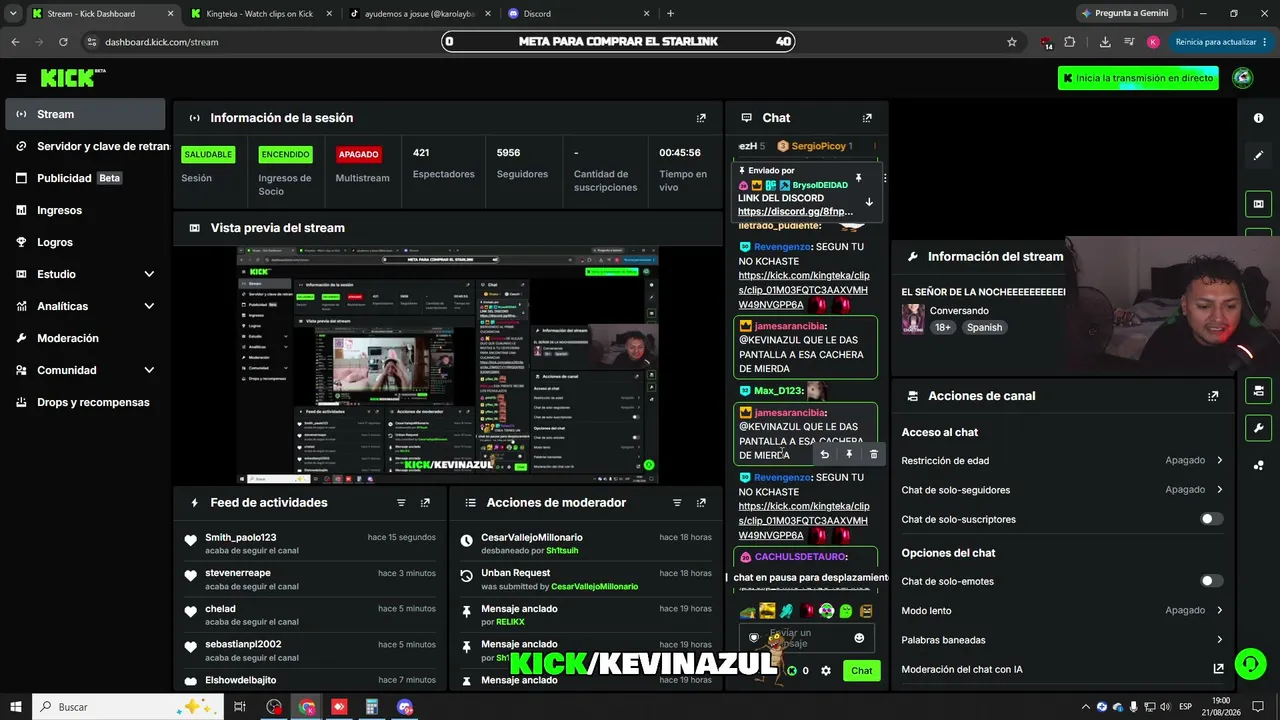Expand the Comunidad sidebar section
This screenshot has height=720, width=1280.
149,370
